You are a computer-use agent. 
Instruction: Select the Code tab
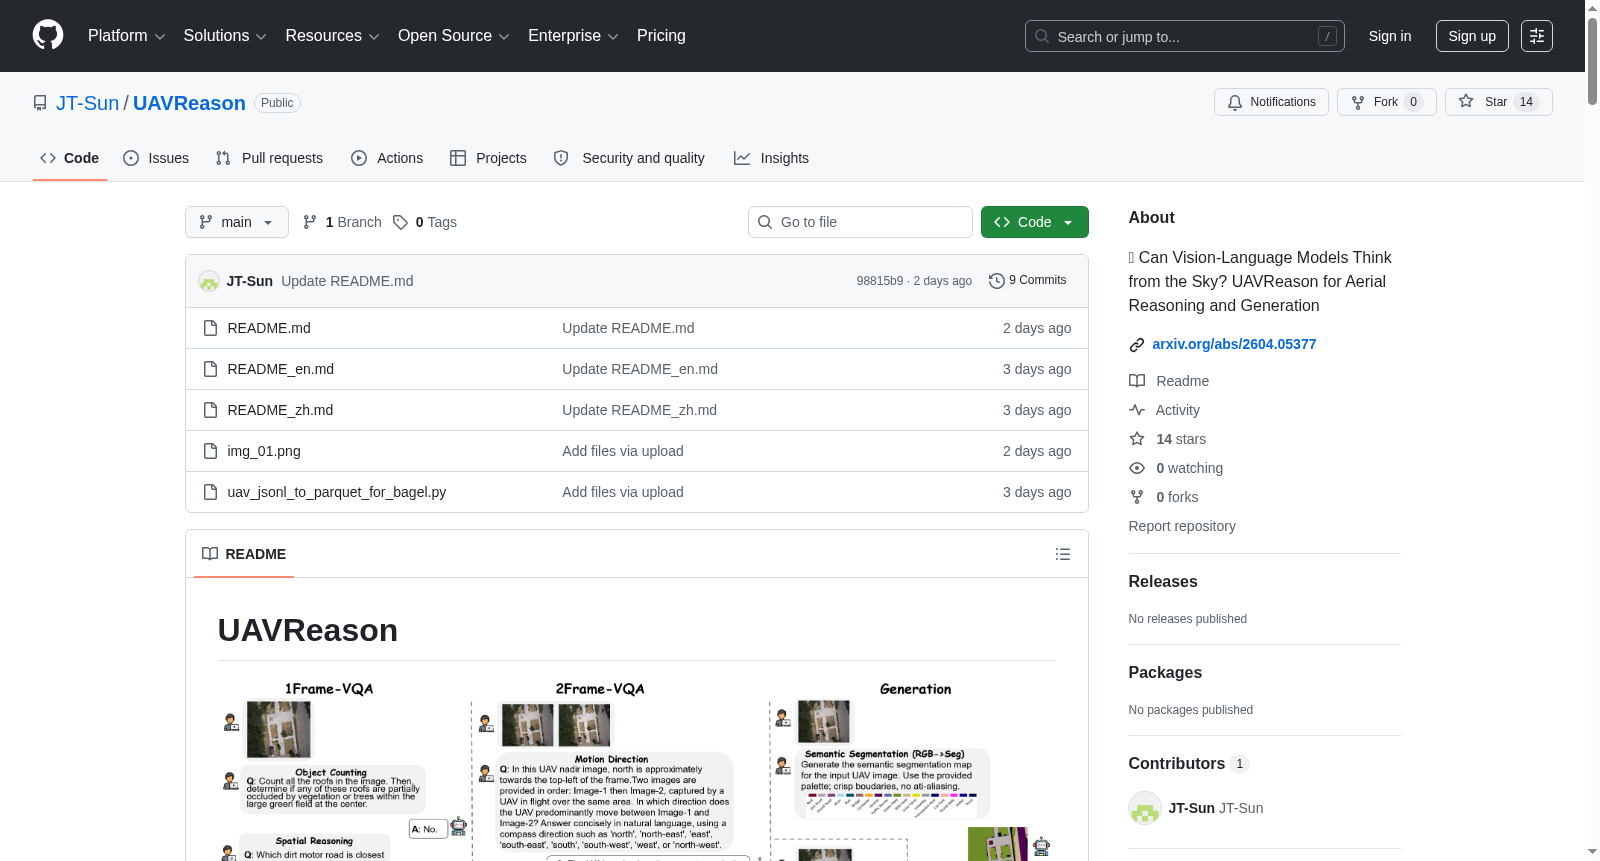coord(69,158)
